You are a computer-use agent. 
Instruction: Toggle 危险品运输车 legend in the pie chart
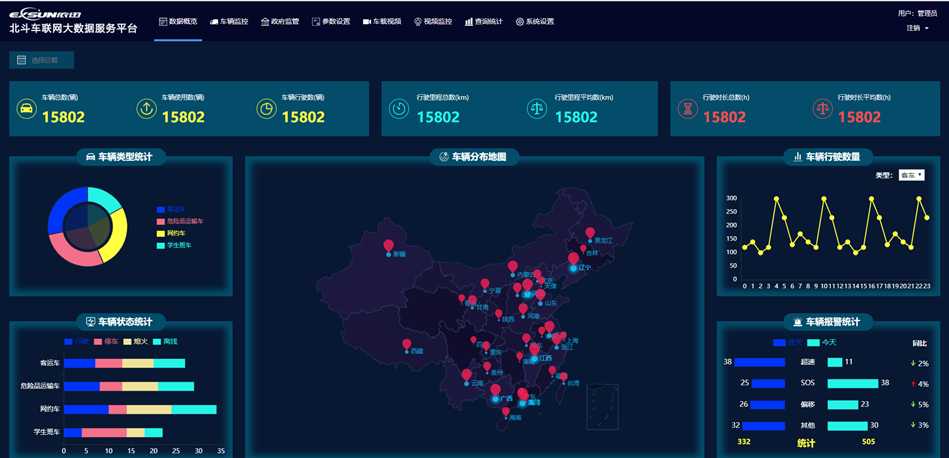[x=180, y=221]
